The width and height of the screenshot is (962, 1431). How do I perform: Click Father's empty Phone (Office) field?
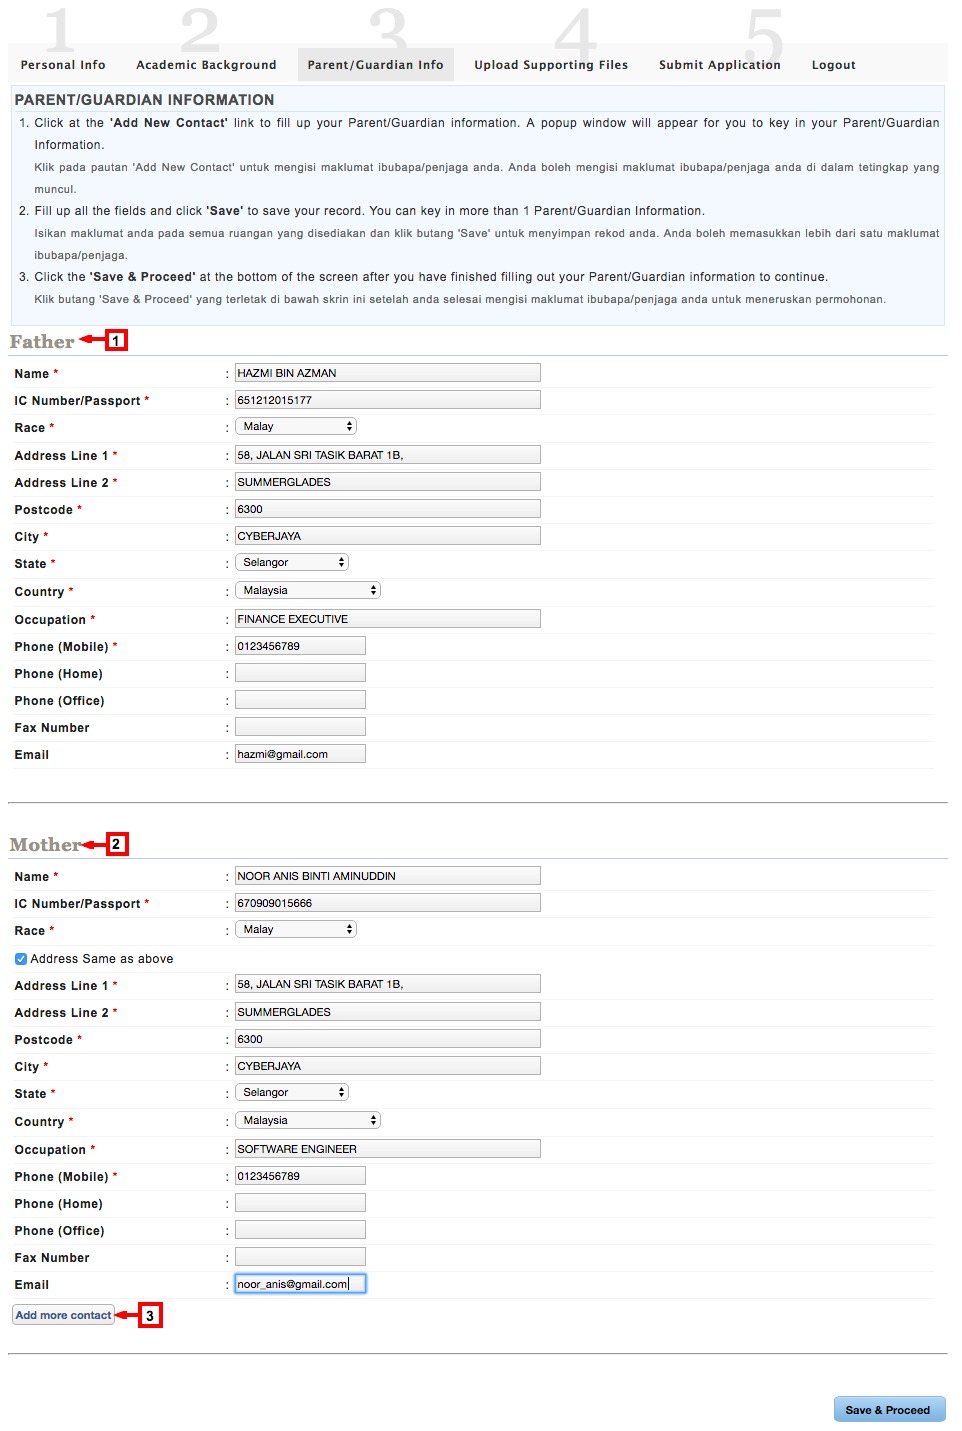300,700
